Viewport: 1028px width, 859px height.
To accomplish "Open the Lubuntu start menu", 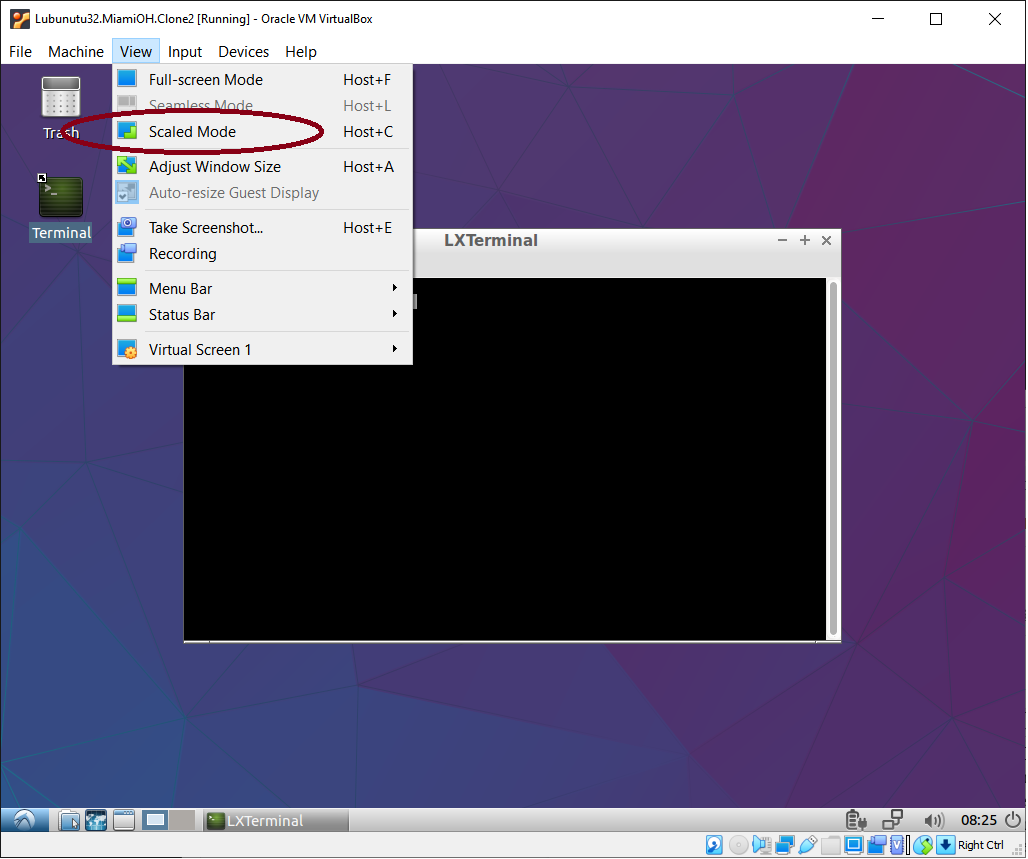I will (x=24, y=820).
